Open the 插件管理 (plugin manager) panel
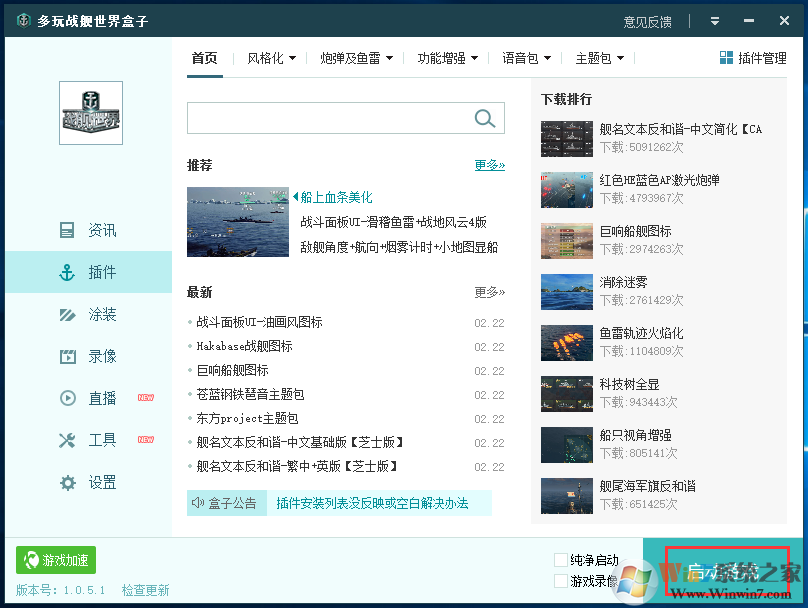This screenshot has width=808, height=608. pyautogui.click(x=751, y=57)
